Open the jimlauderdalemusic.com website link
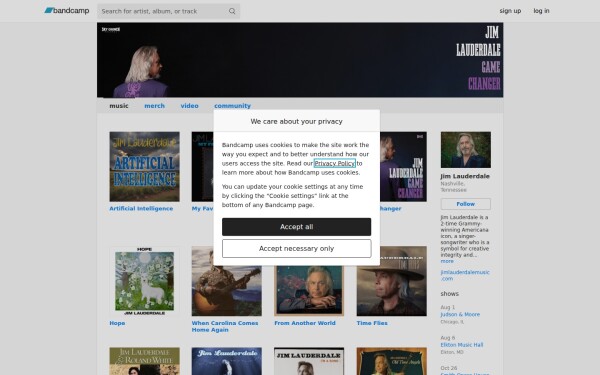Image resolution: width=600 pixels, height=375 pixels. coord(465,276)
